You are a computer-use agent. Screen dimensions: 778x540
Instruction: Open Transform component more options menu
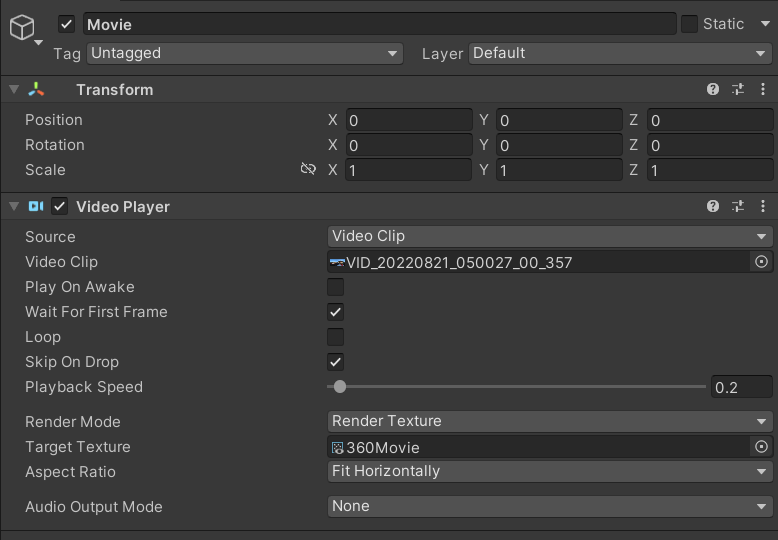click(x=763, y=89)
